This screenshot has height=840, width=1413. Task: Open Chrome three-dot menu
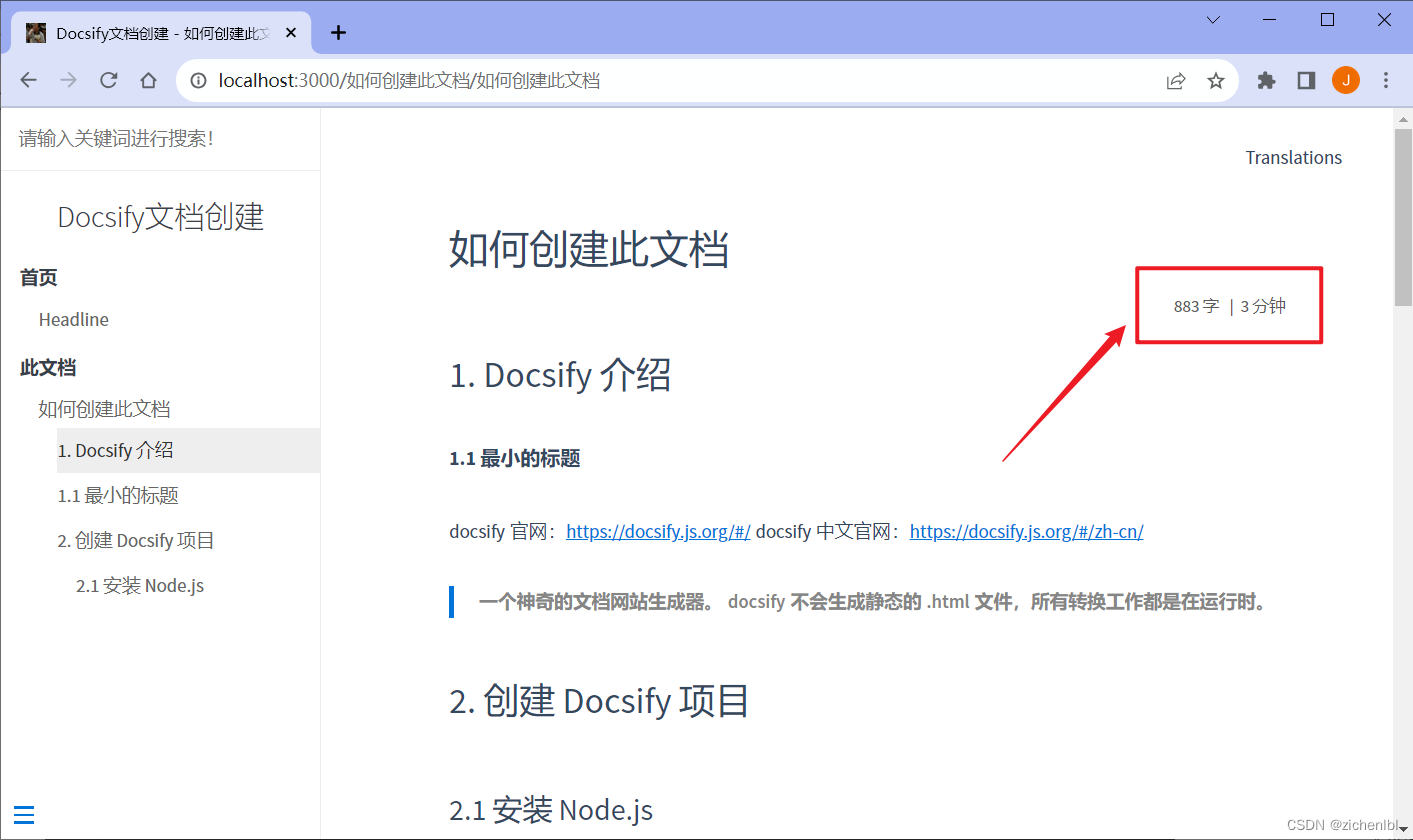[1386, 81]
